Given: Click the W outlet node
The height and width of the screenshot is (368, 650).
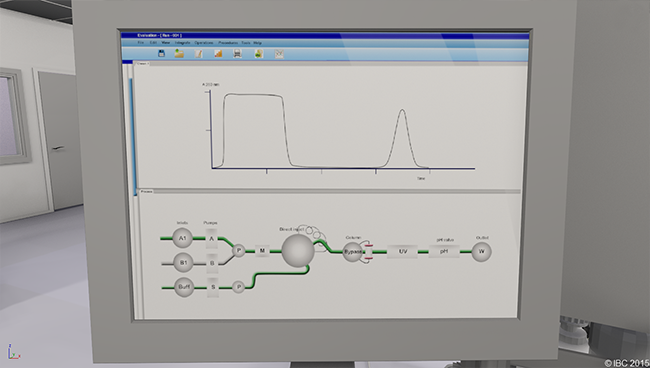Looking at the screenshot, I should coord(481,252).
